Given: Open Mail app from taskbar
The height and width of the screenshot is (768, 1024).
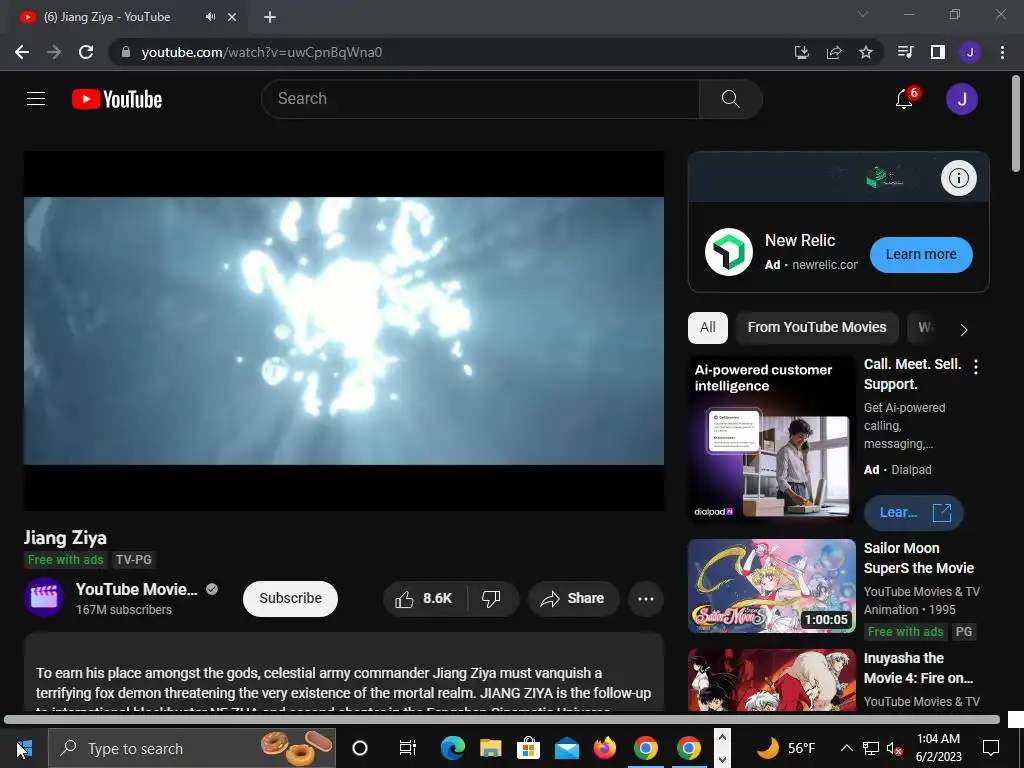Looking at the screenshot, I should click(x=567, y=748).
